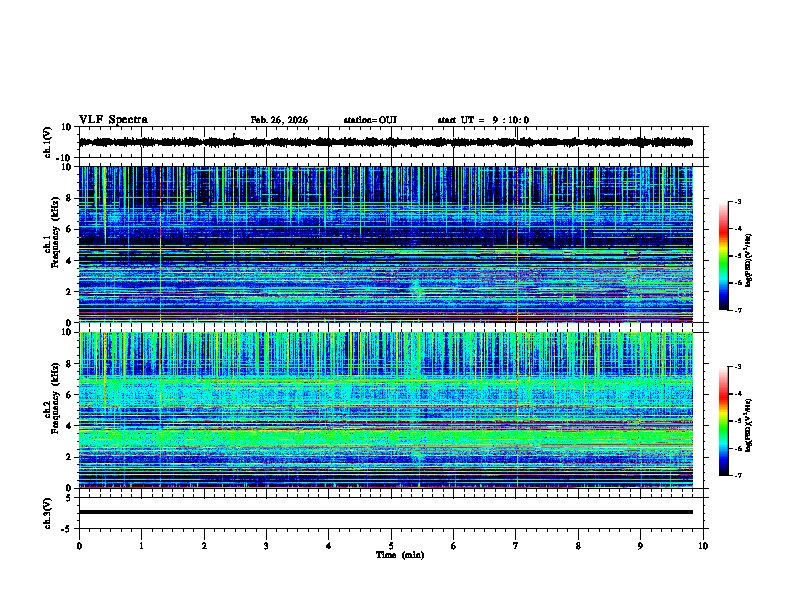Click time axis tick label "1"
792x612 pixels.
coord(141,546)
